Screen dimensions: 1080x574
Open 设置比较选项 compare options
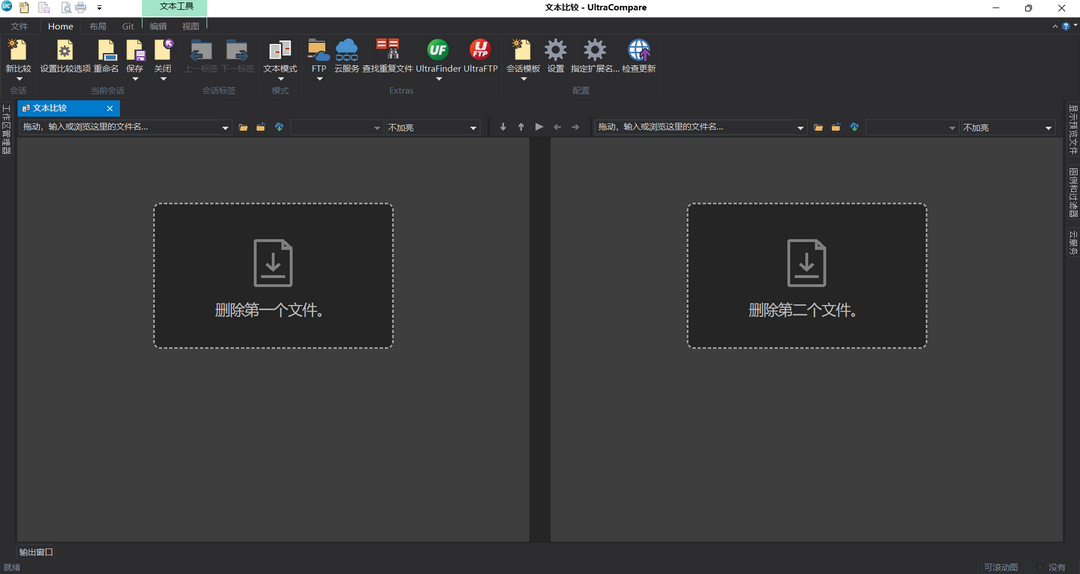point(65,51)
